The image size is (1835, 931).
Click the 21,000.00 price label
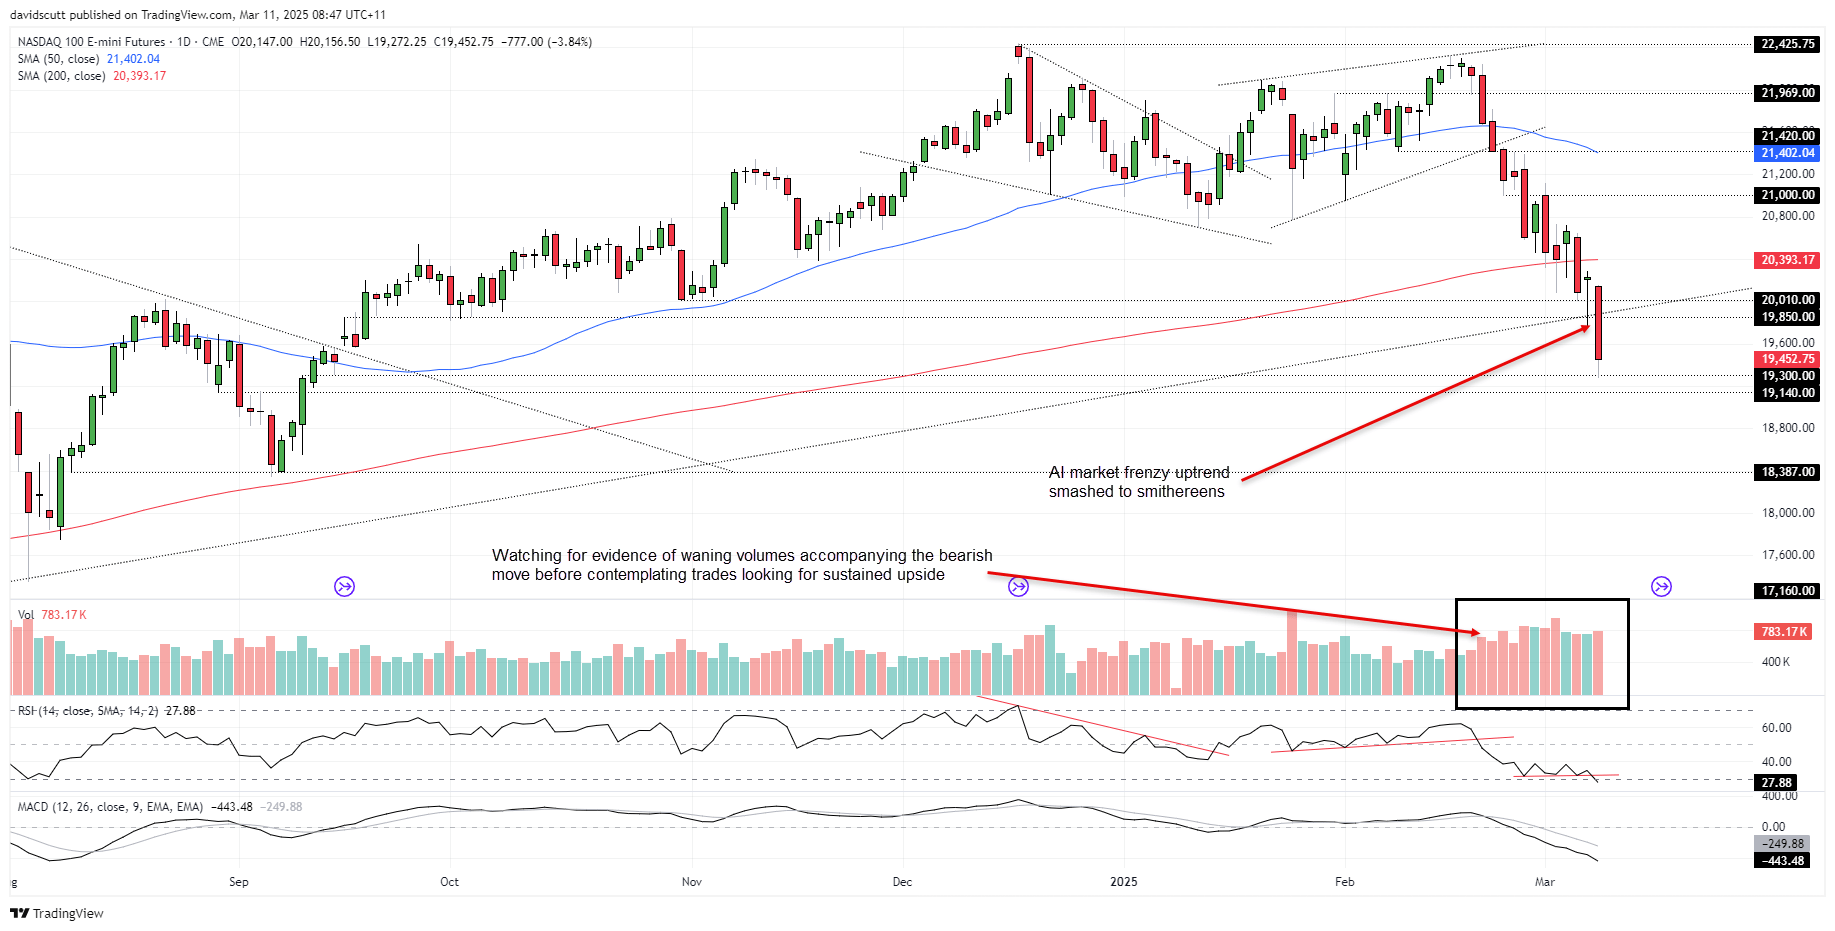(1788, 195)
